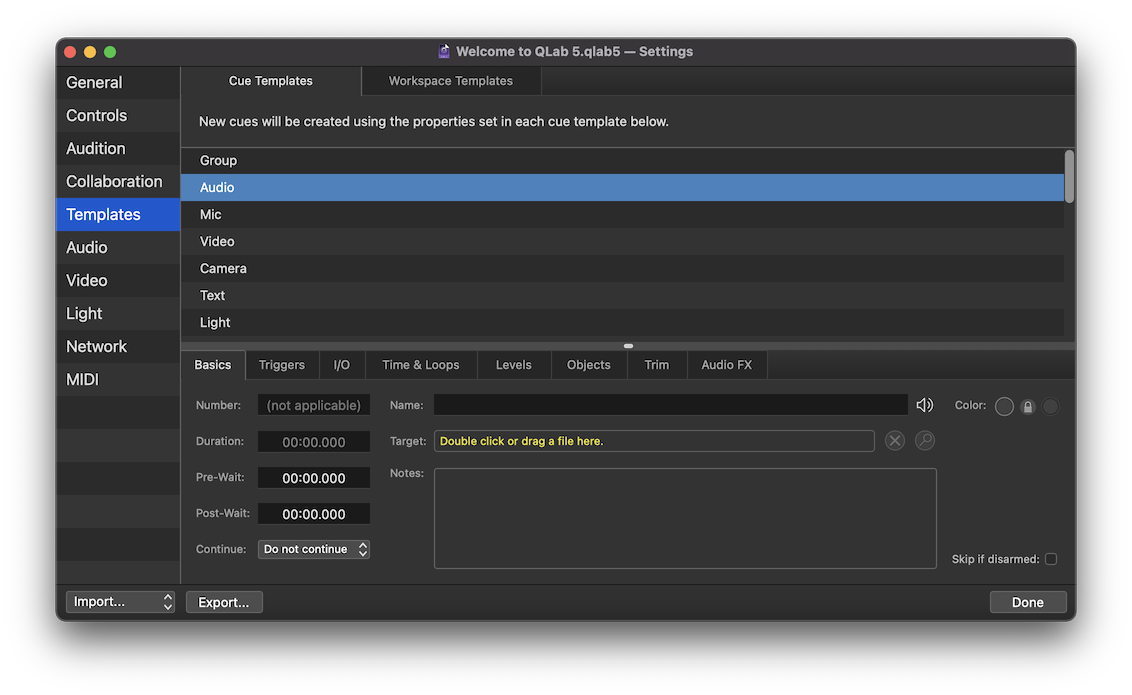Open the Triggers tab

[282, 364]
